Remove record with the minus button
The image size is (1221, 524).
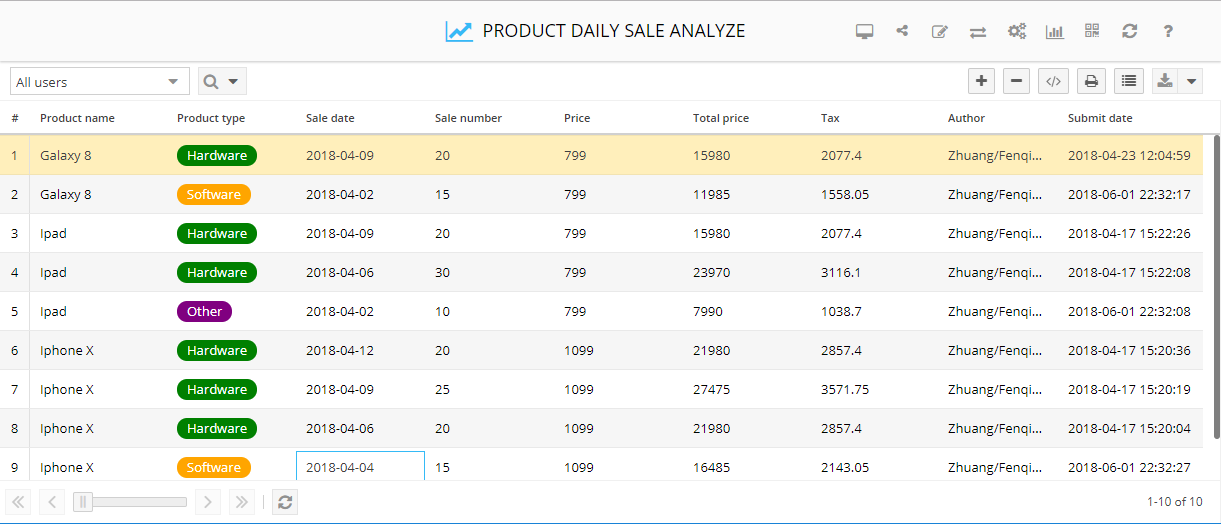coord(1016,81)
